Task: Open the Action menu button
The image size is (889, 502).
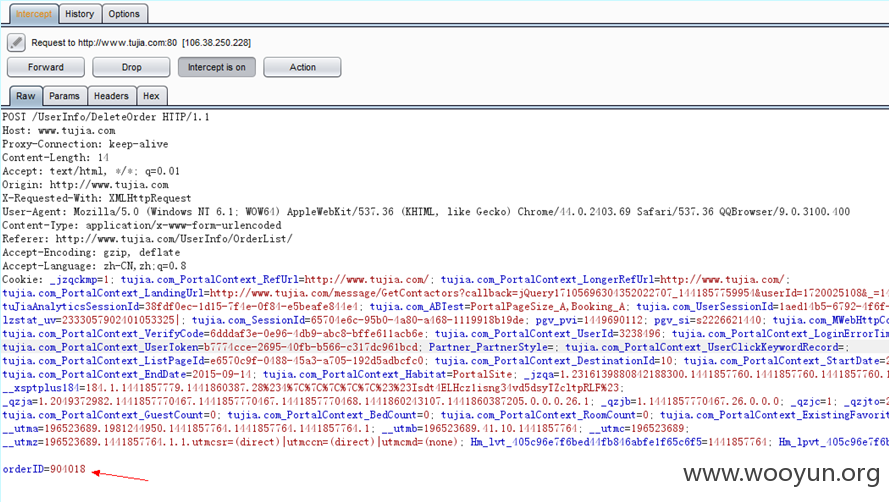Action: click(x=302, y=67)
